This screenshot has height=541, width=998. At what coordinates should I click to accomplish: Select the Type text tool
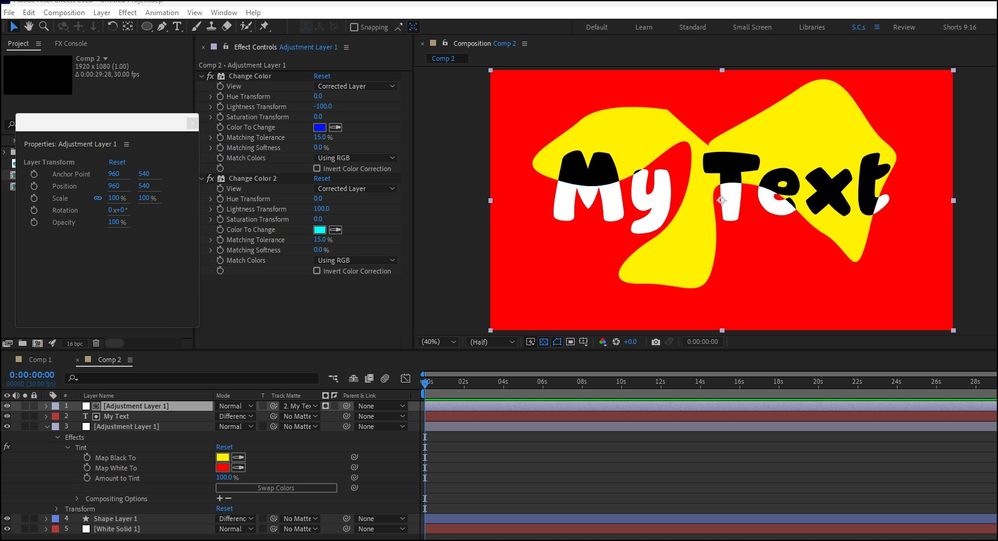pos(178,27)
